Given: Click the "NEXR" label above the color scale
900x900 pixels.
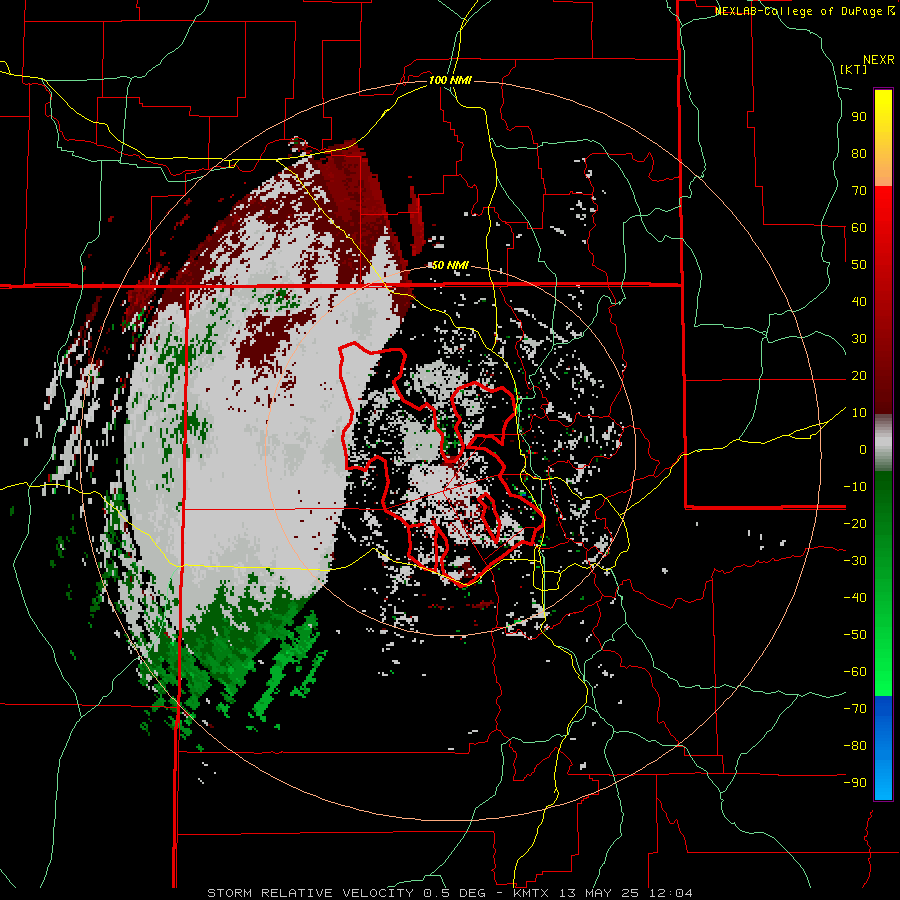Looking at the screenshot, I should pyautogui.click(x=879, y=60).
